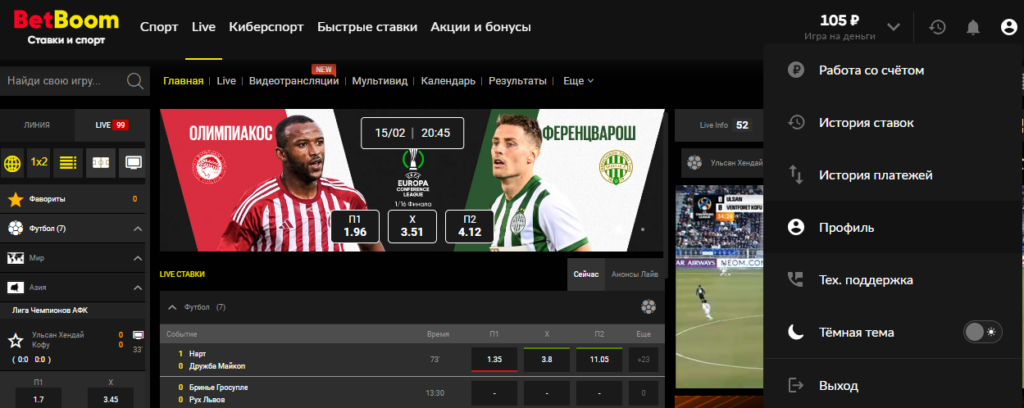Image resolution: width=1024 pixels, height=408 pixels.
Task: Open Киберспорт in main navigation
Action: [x=266, y=27]
